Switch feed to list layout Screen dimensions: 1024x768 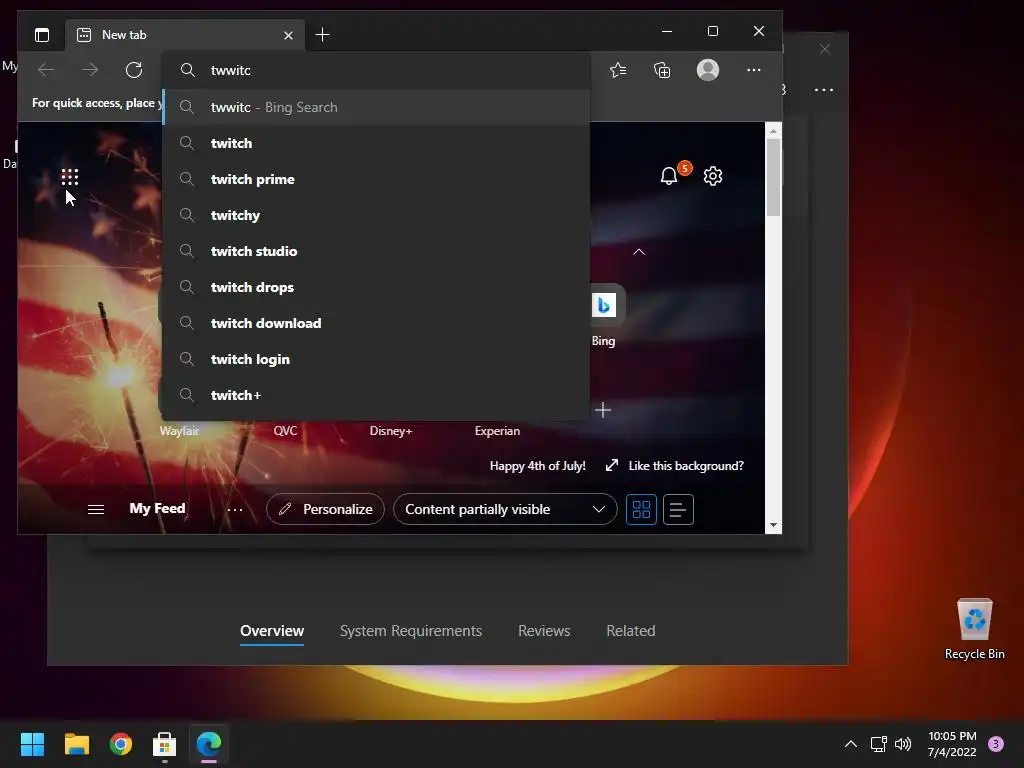[x=678, y=509]
